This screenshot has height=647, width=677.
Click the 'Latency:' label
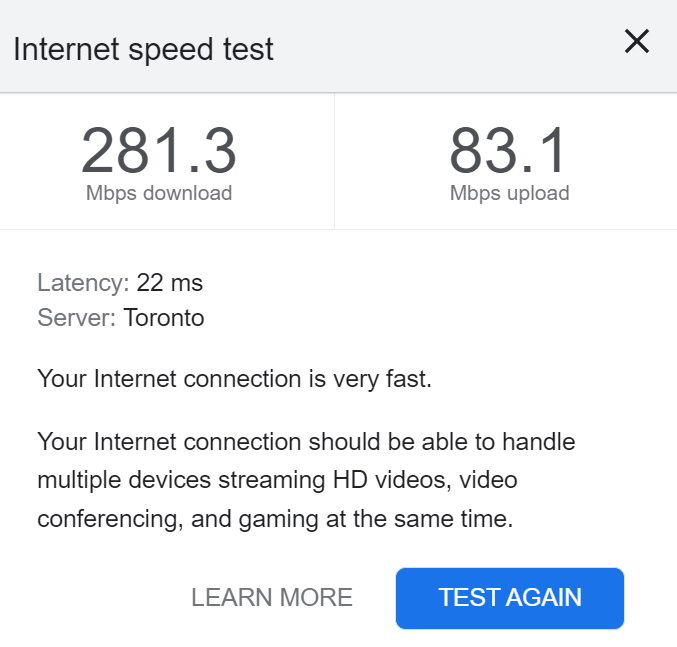(83, 283)
